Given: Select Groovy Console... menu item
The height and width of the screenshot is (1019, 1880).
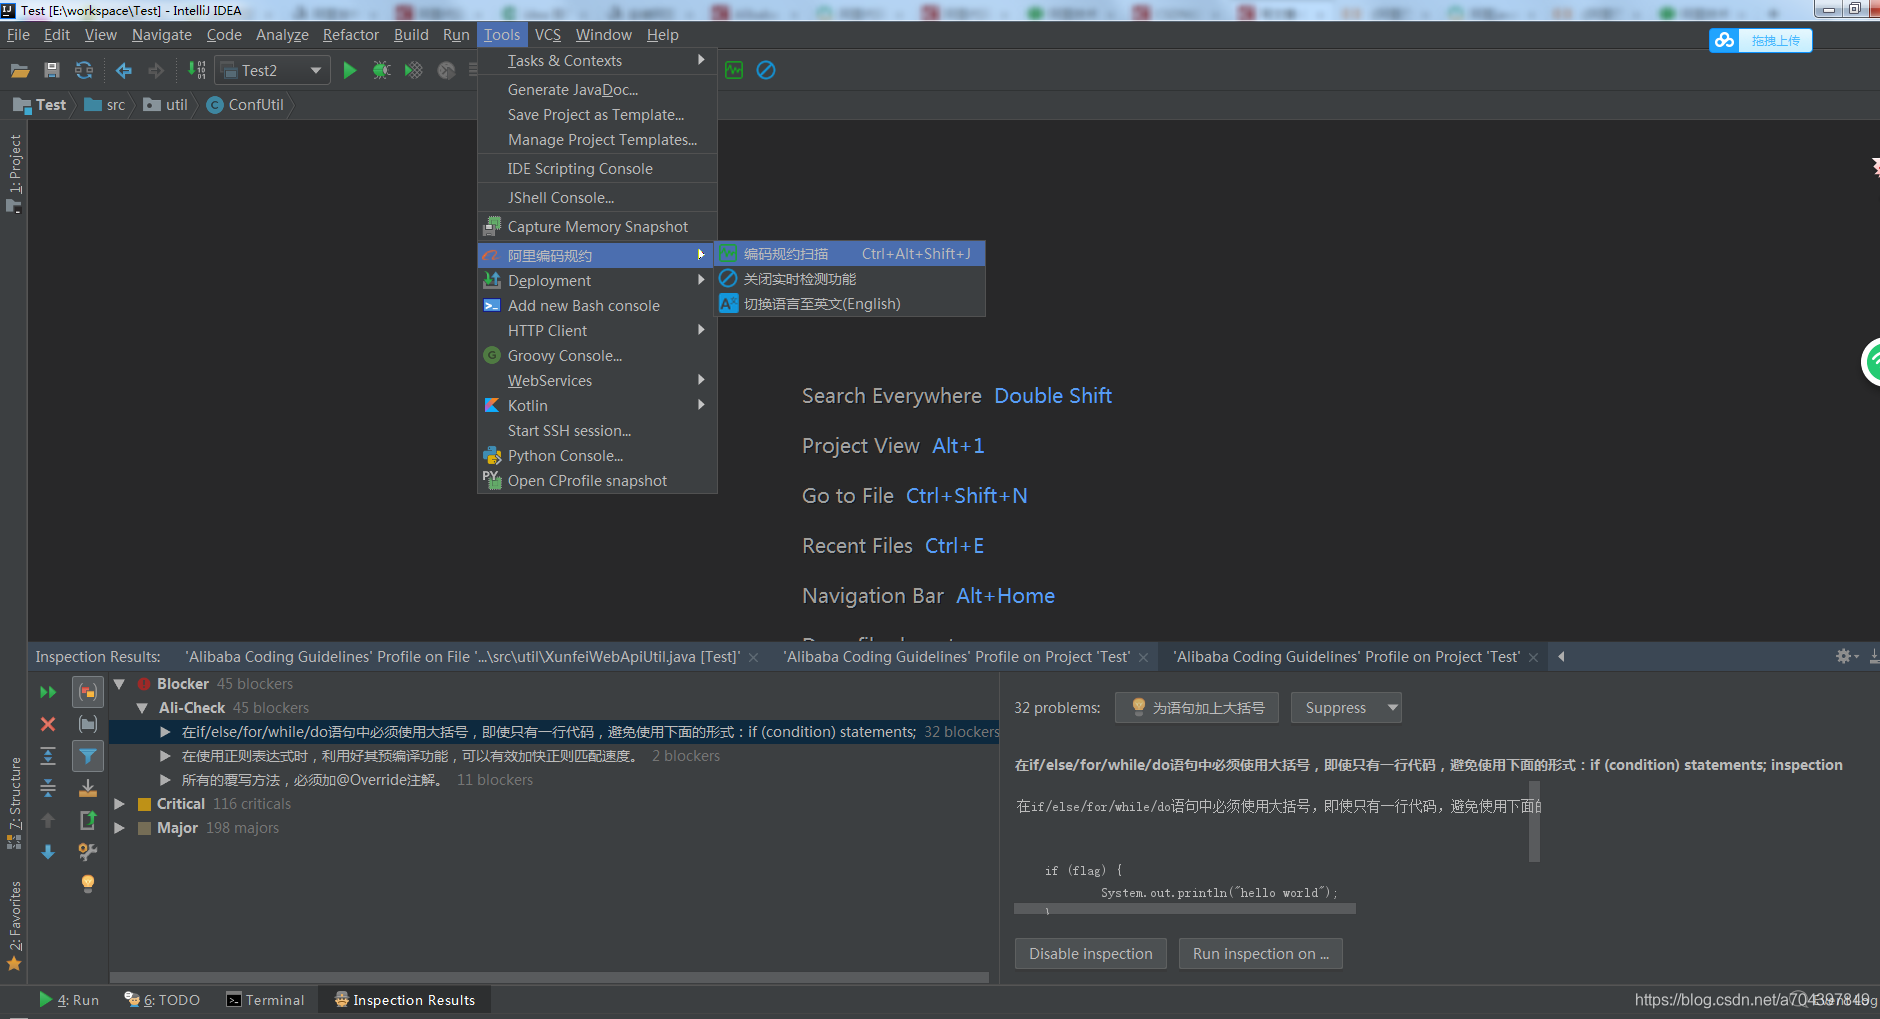Looking at the screenshot, I should pyautogui.click(x=597, y=356).
